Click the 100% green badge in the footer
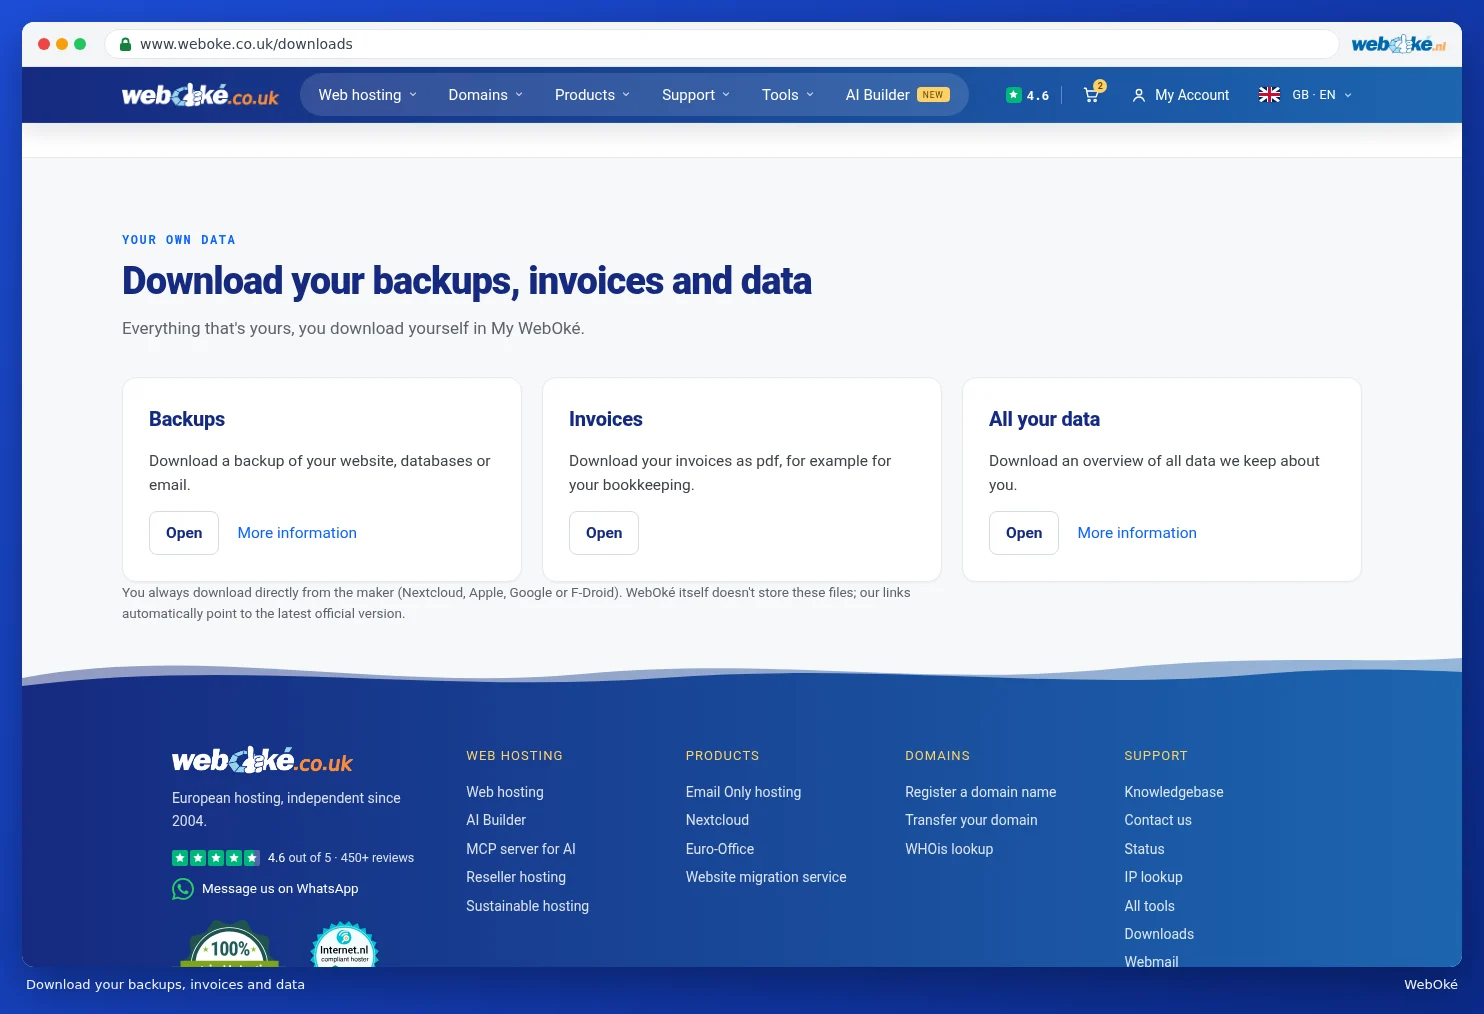Viewport: 1484px width, 1014px height. click(230, 945)
